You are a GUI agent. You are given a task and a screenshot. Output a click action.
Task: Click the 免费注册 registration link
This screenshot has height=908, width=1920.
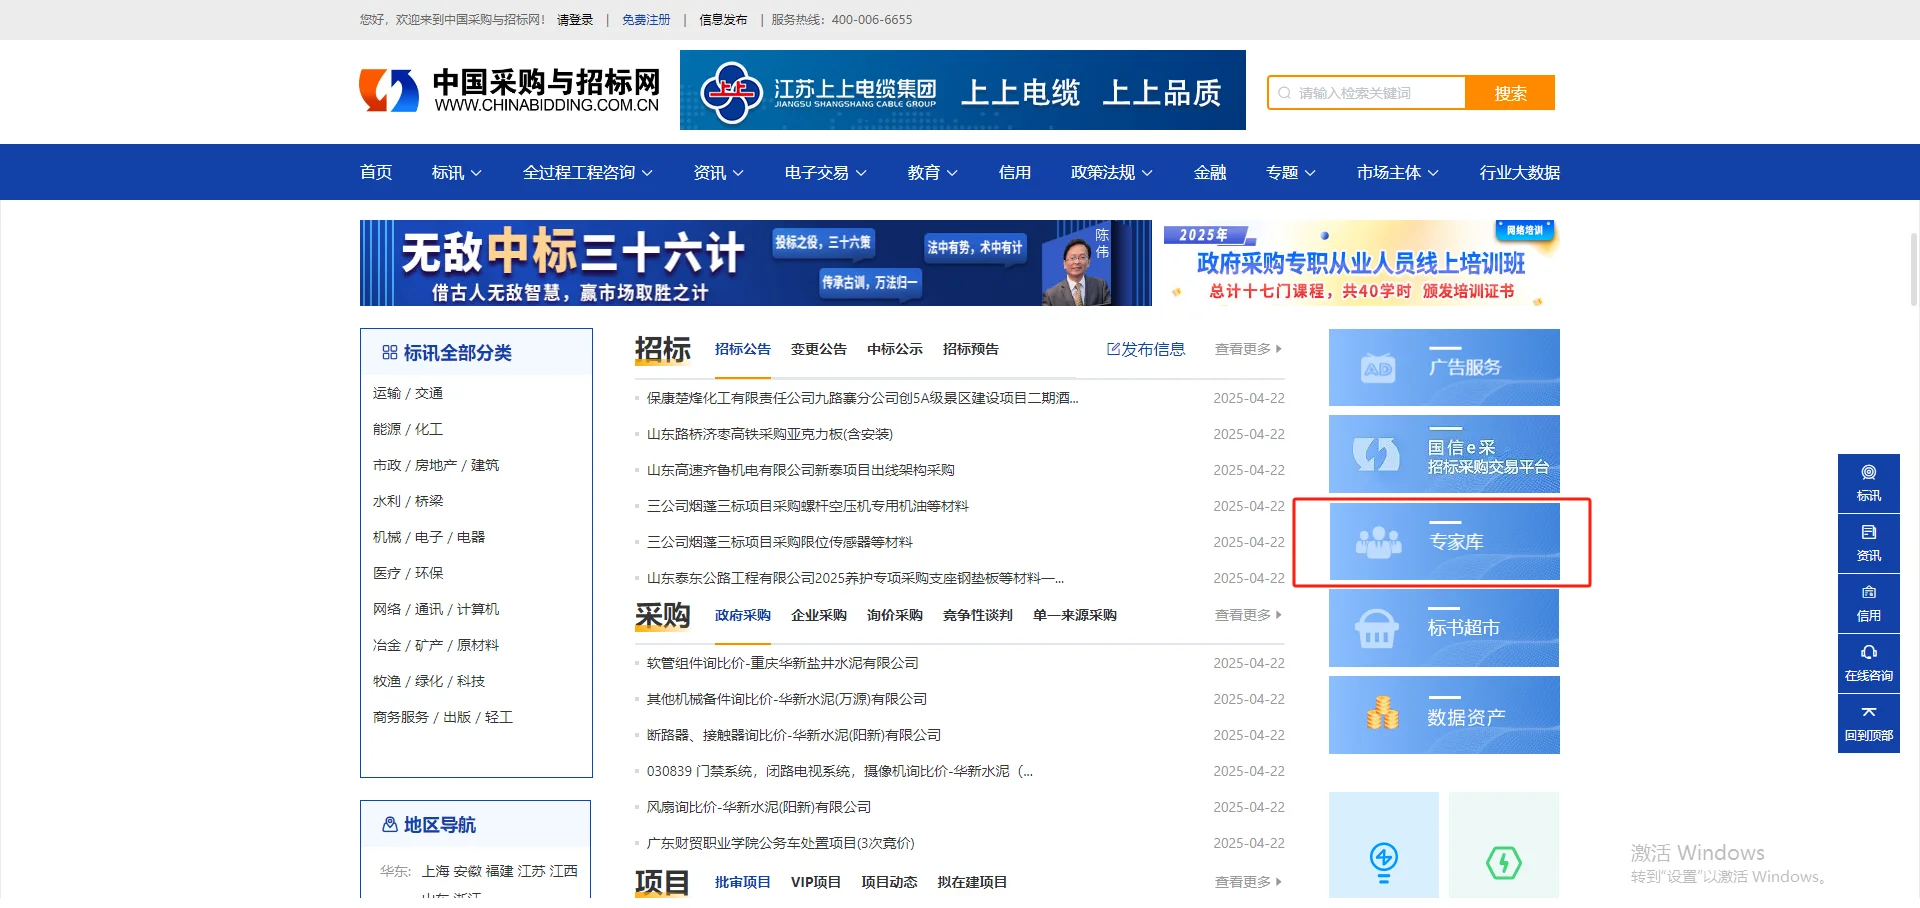tap(646, 19)
